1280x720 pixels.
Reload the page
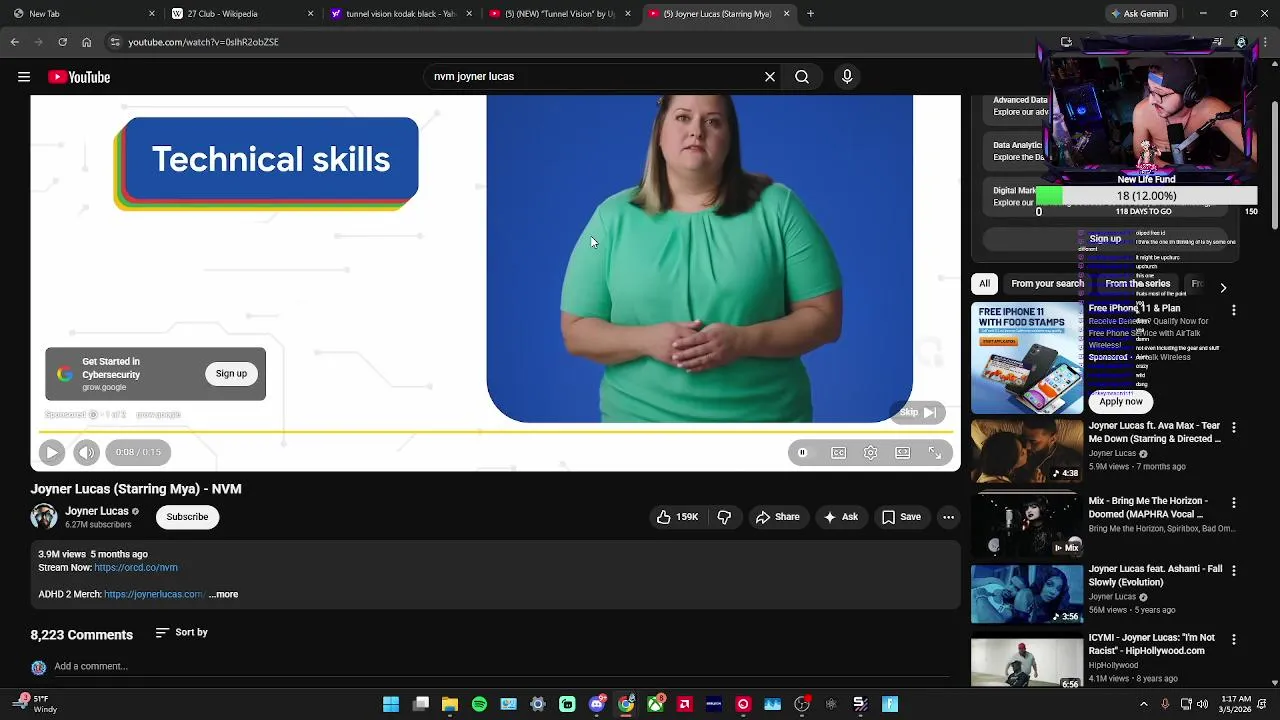[x=62, y=42]
